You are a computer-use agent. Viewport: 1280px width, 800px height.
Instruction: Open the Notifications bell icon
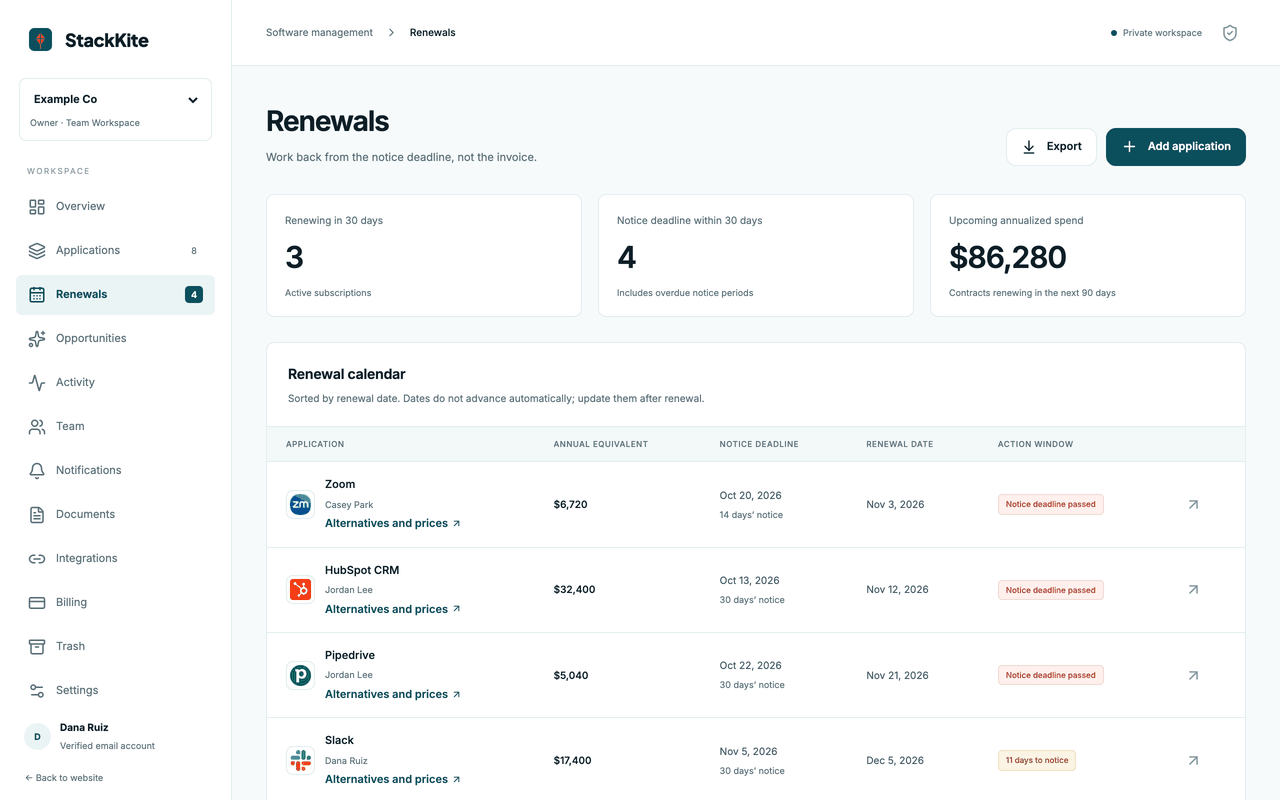click(x=37, y=471)
